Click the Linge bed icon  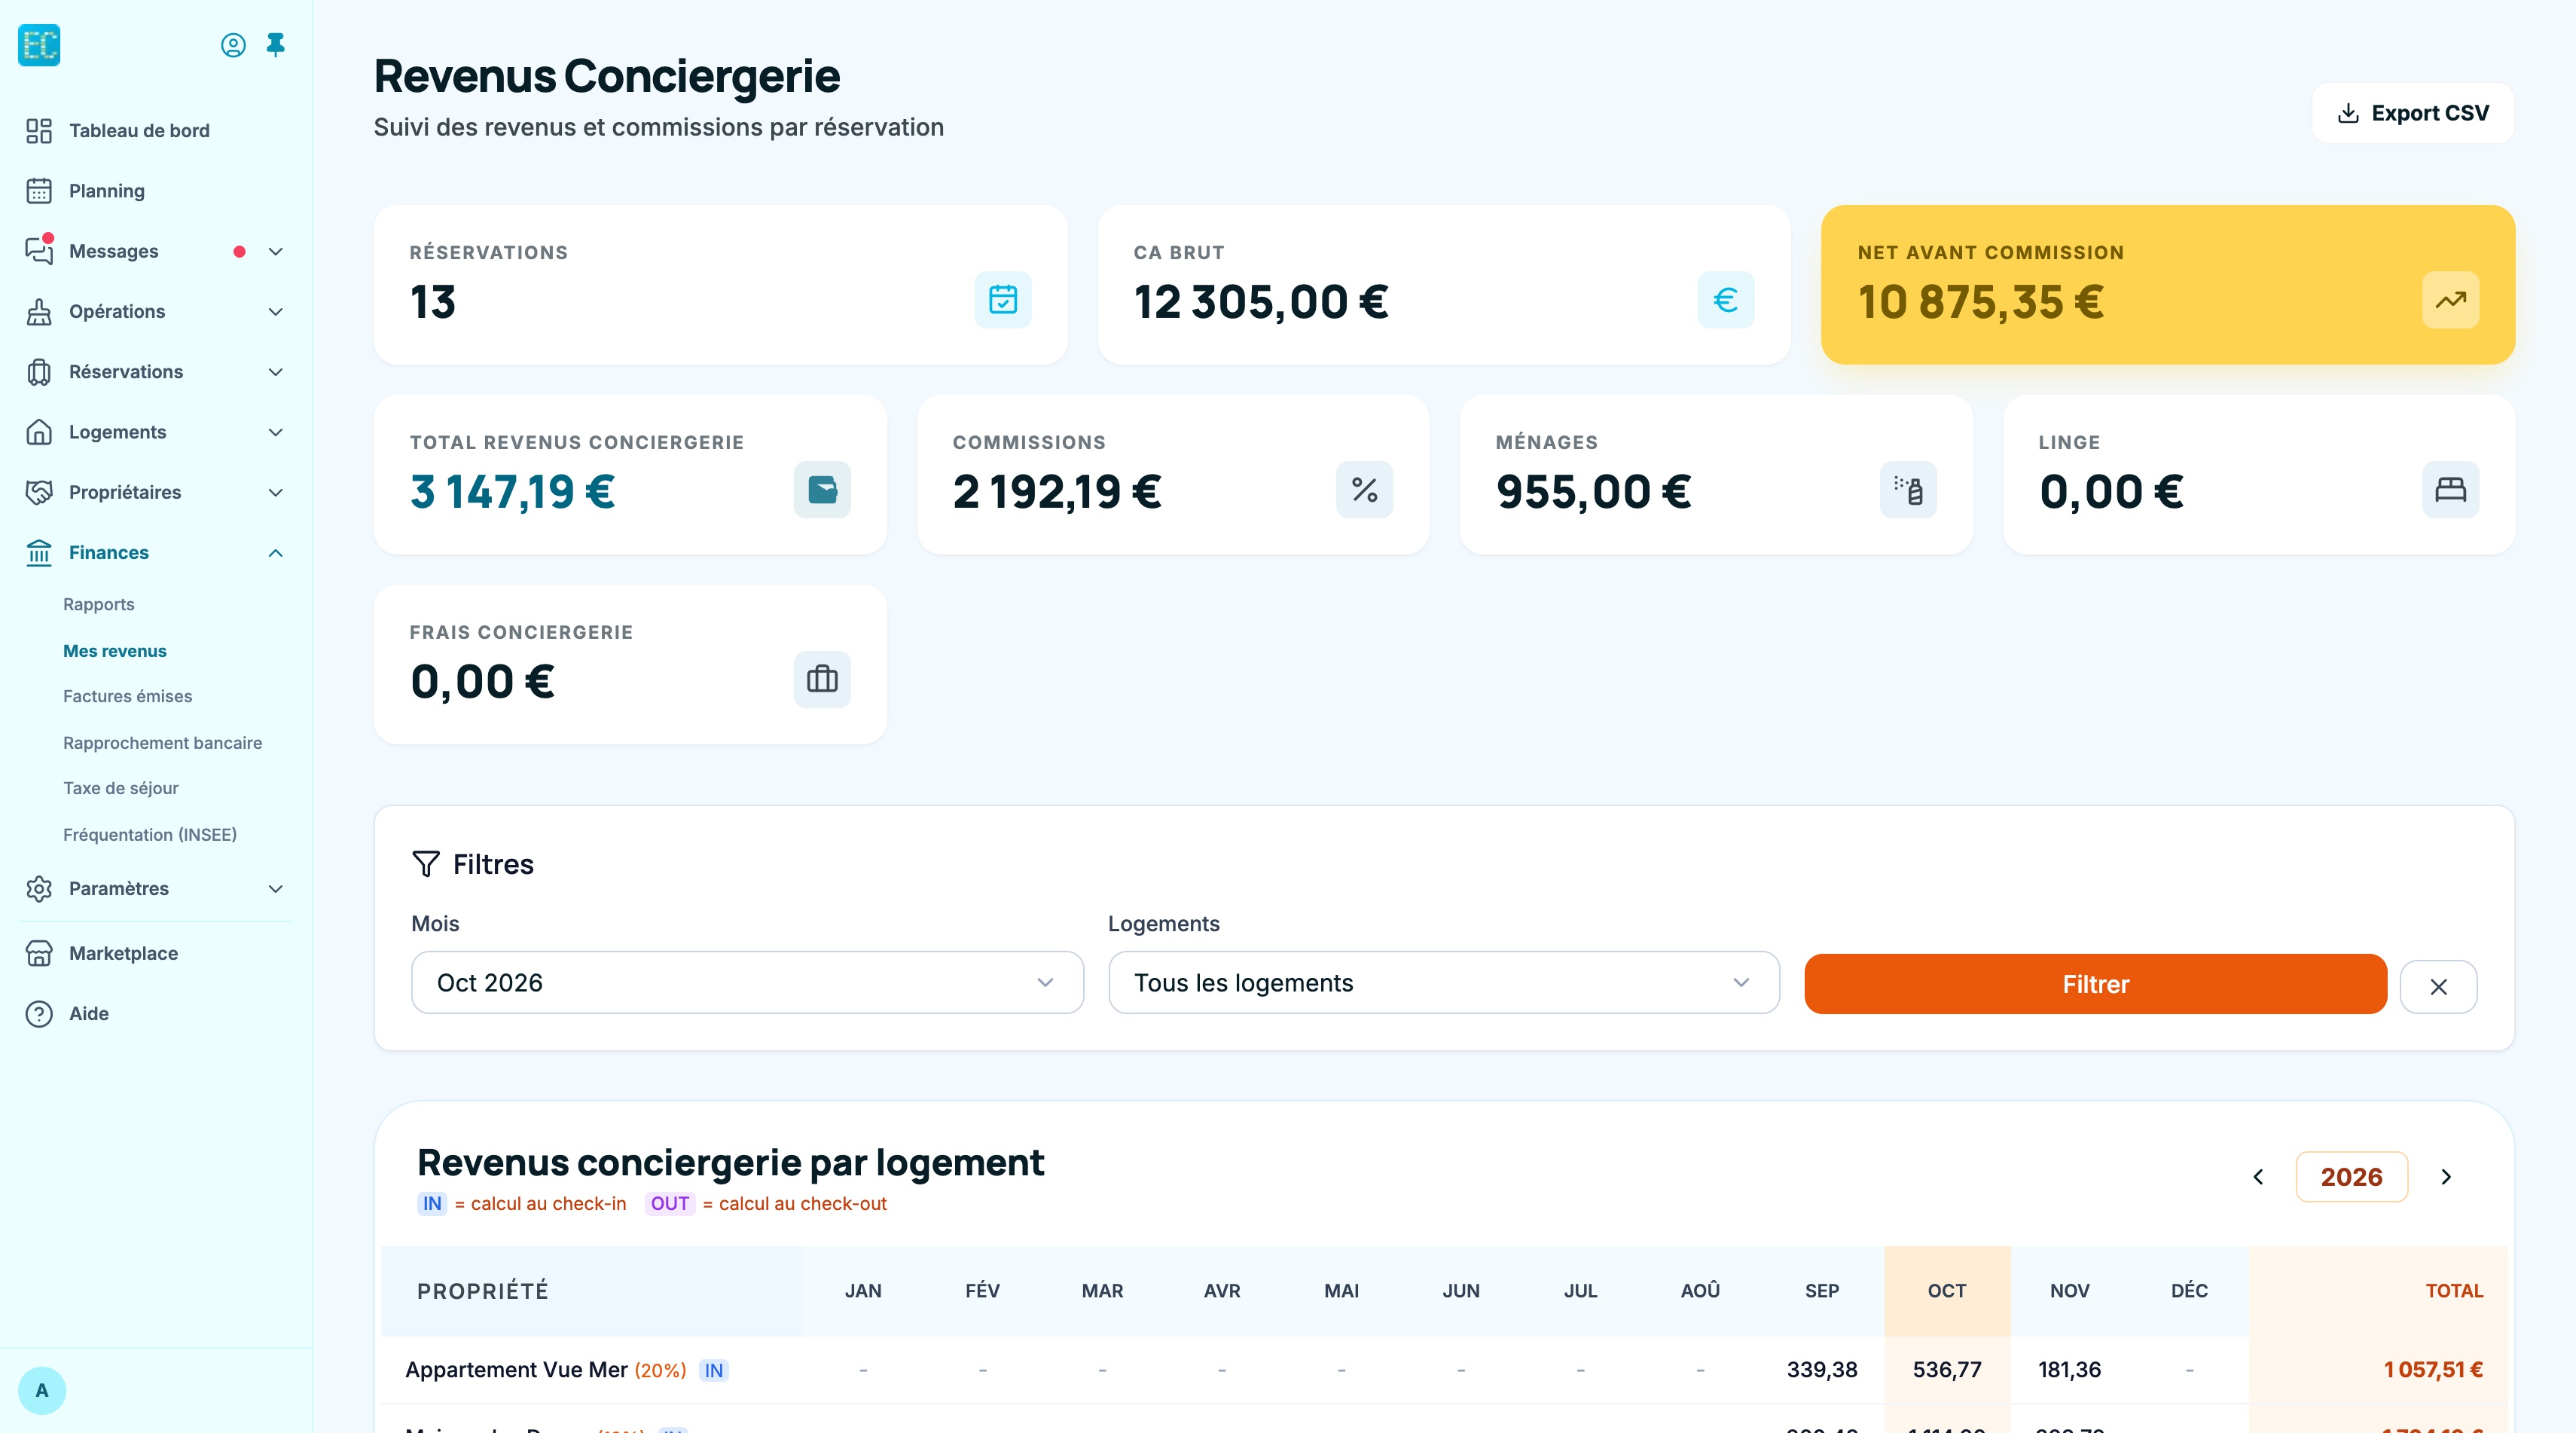2450,489
